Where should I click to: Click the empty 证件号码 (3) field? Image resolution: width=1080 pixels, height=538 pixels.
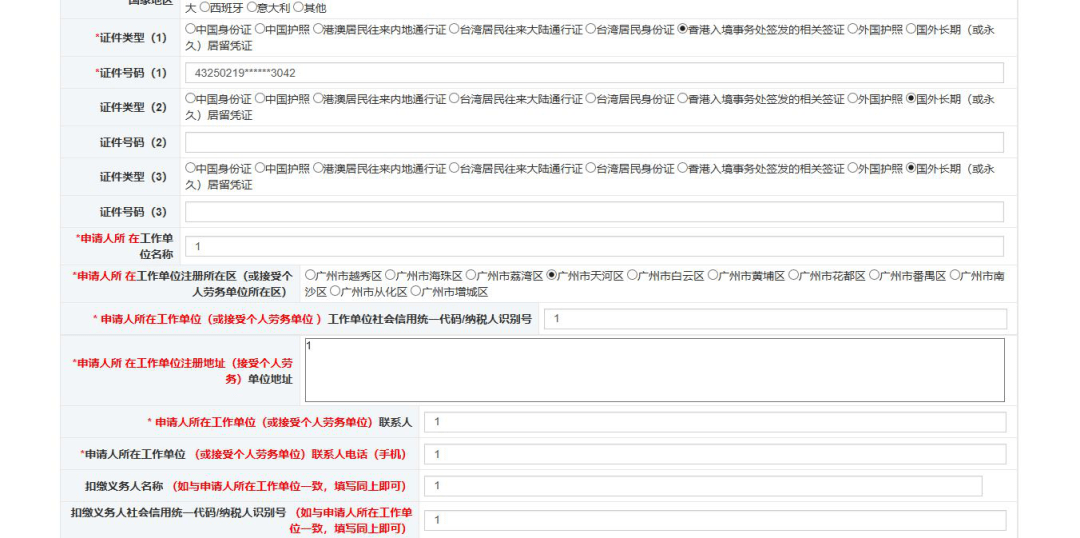coord(594,212)
